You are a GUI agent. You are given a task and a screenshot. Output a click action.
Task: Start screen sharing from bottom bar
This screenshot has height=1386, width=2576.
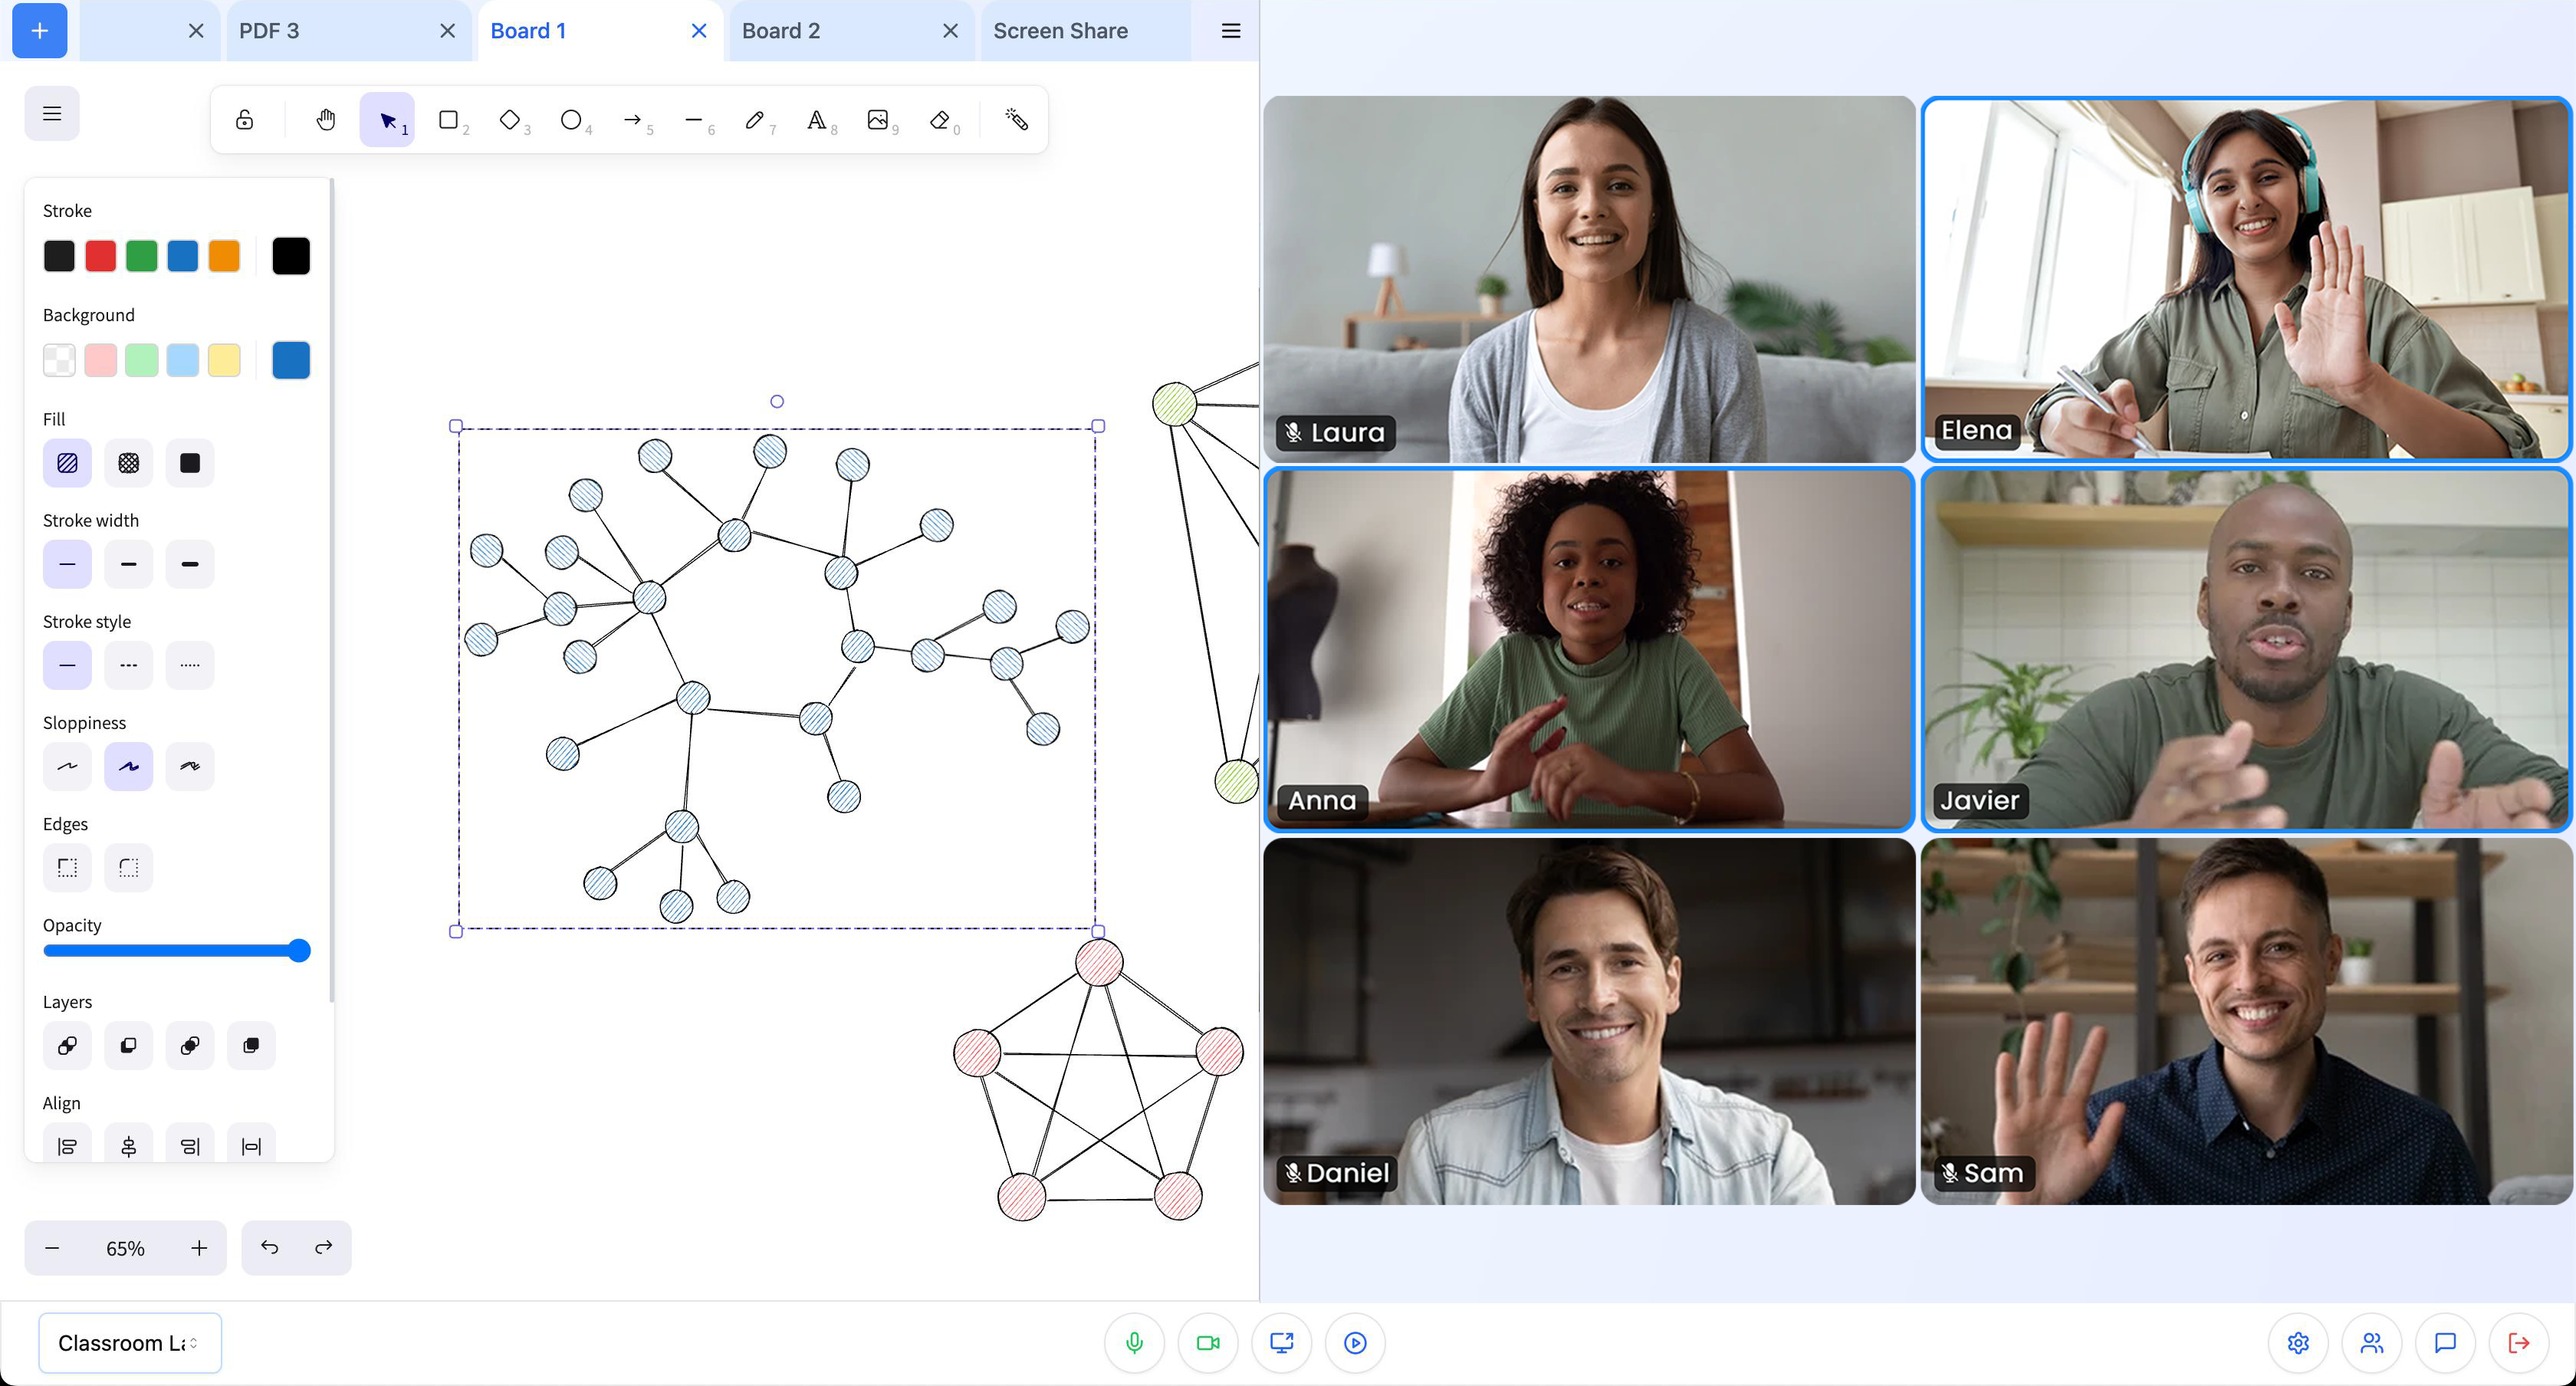pos(1281,1343)
